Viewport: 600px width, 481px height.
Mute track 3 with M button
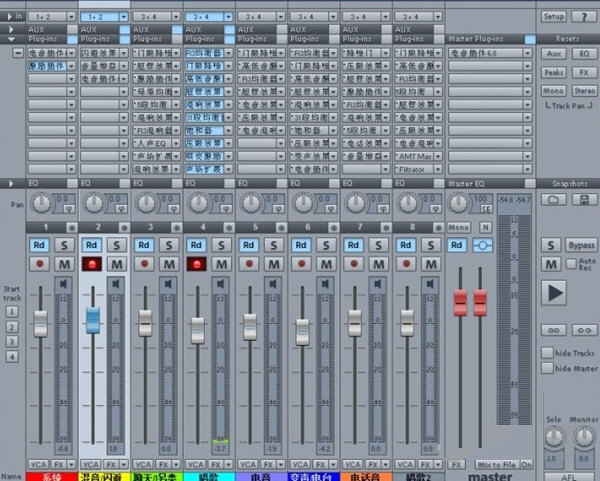coord(169,264)
